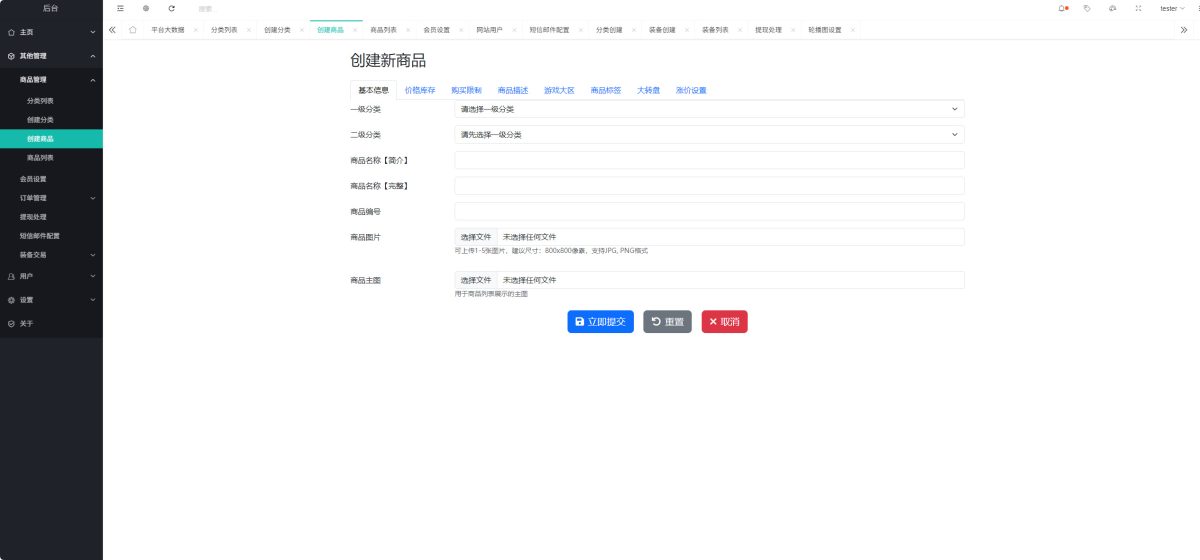Click the 重置 reset button
Image resolution: width=1200 pixels, height=560 pixels.
667,322
